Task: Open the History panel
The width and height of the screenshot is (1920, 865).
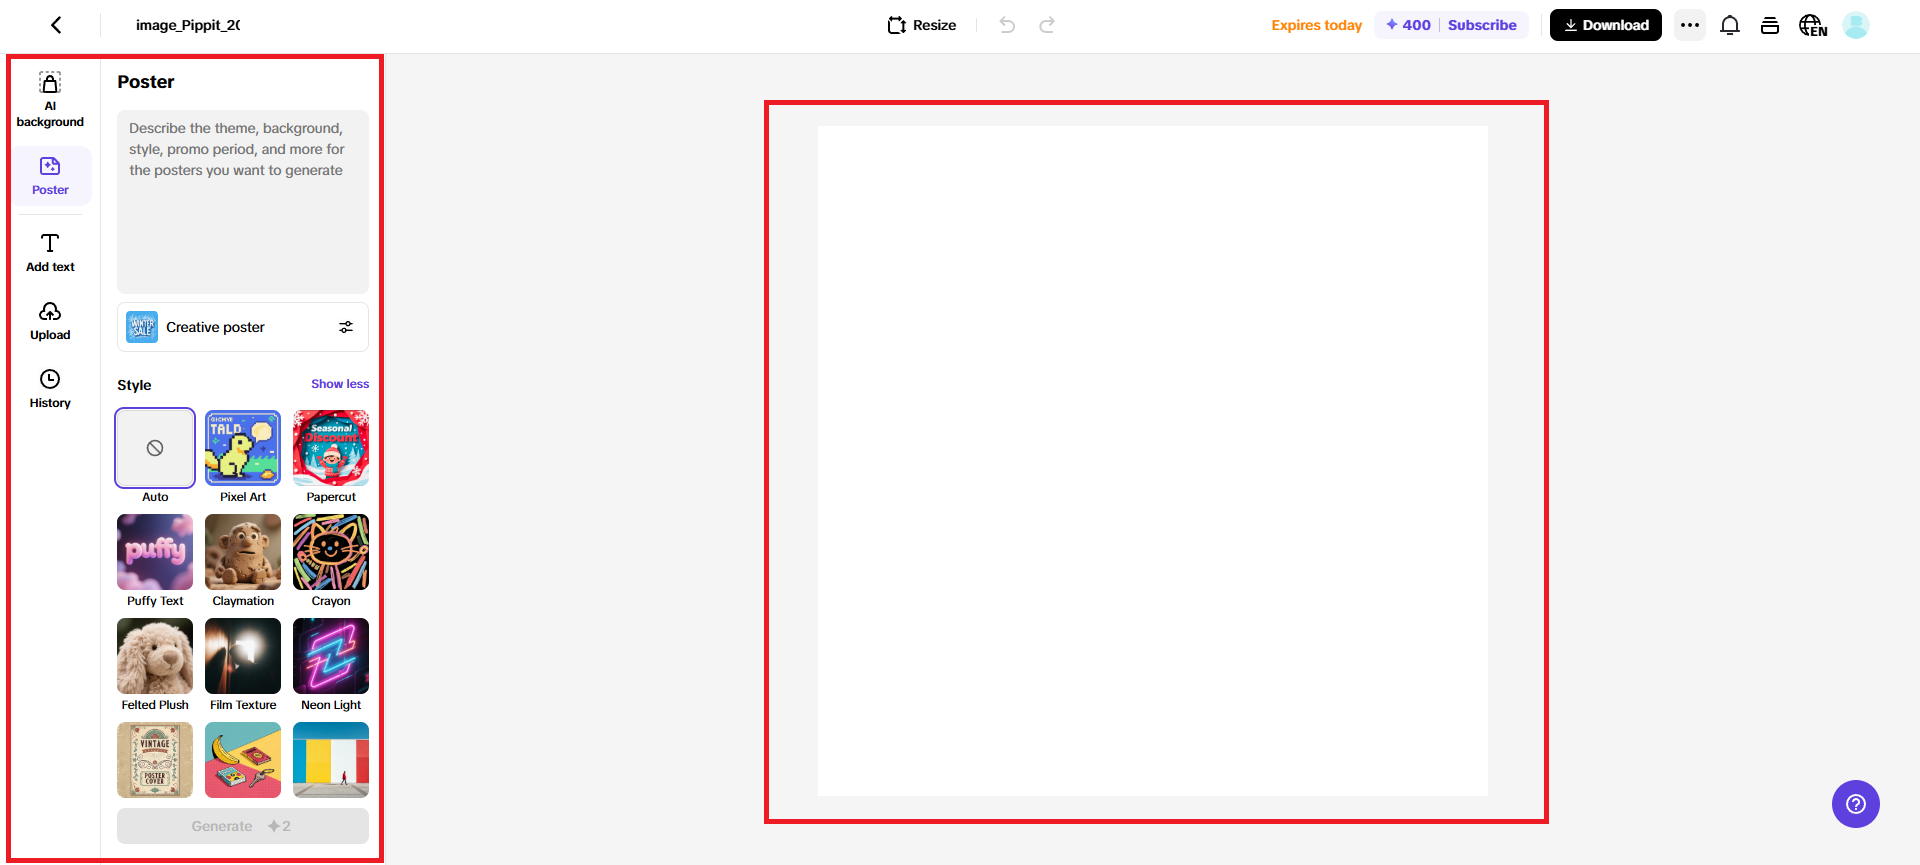Action: [x=50, y=389]
